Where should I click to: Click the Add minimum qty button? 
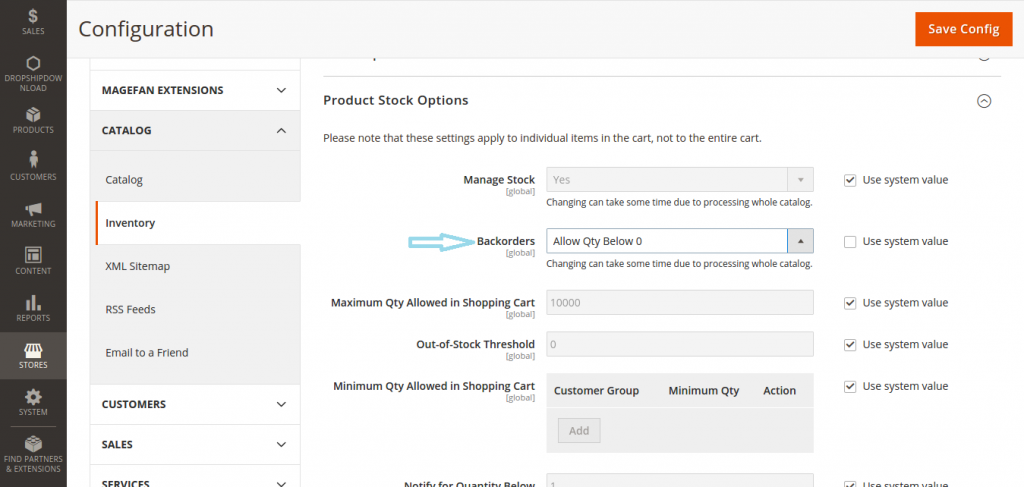click(579, 431)
